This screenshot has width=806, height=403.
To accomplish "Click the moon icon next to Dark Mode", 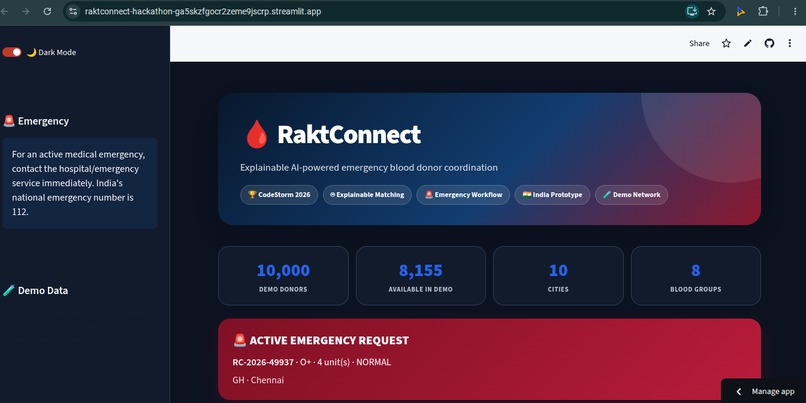I will click(x=31, y=52).
